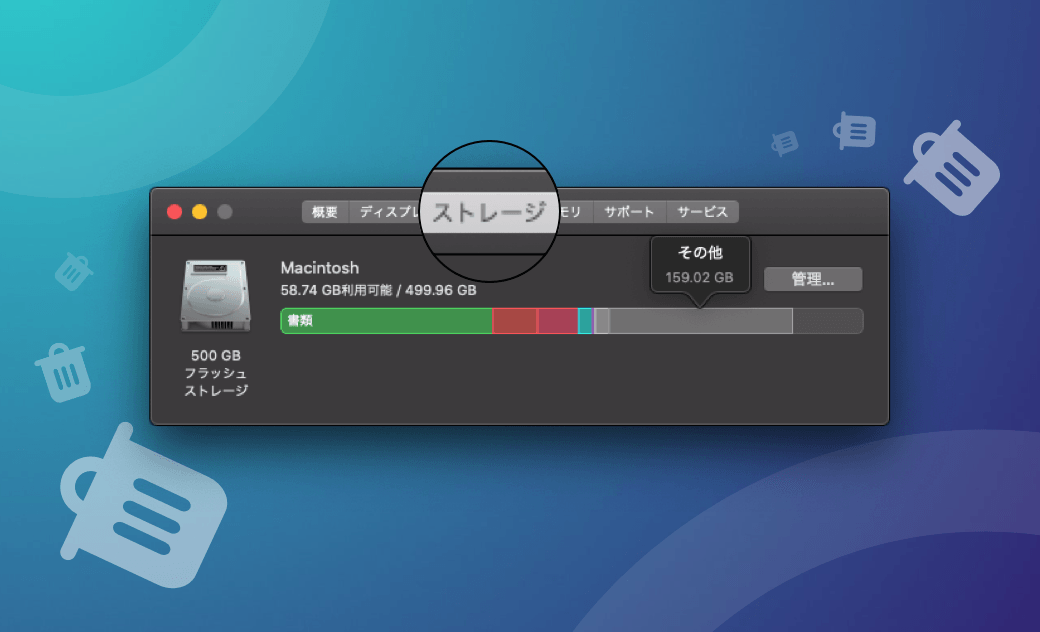Click the red segment in the storage bar
Screen dimensions: 1040x632
point(513,320)
